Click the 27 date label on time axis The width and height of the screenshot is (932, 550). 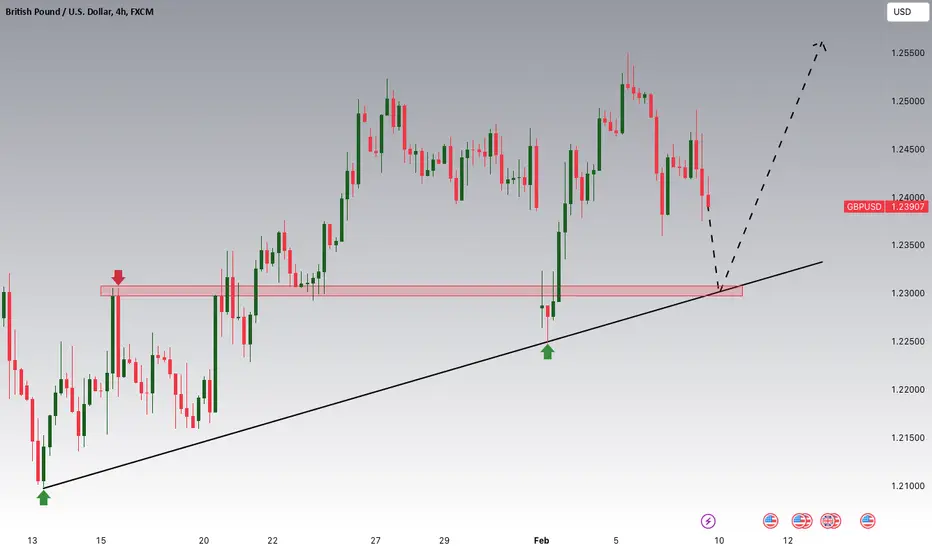pos(376,540)
